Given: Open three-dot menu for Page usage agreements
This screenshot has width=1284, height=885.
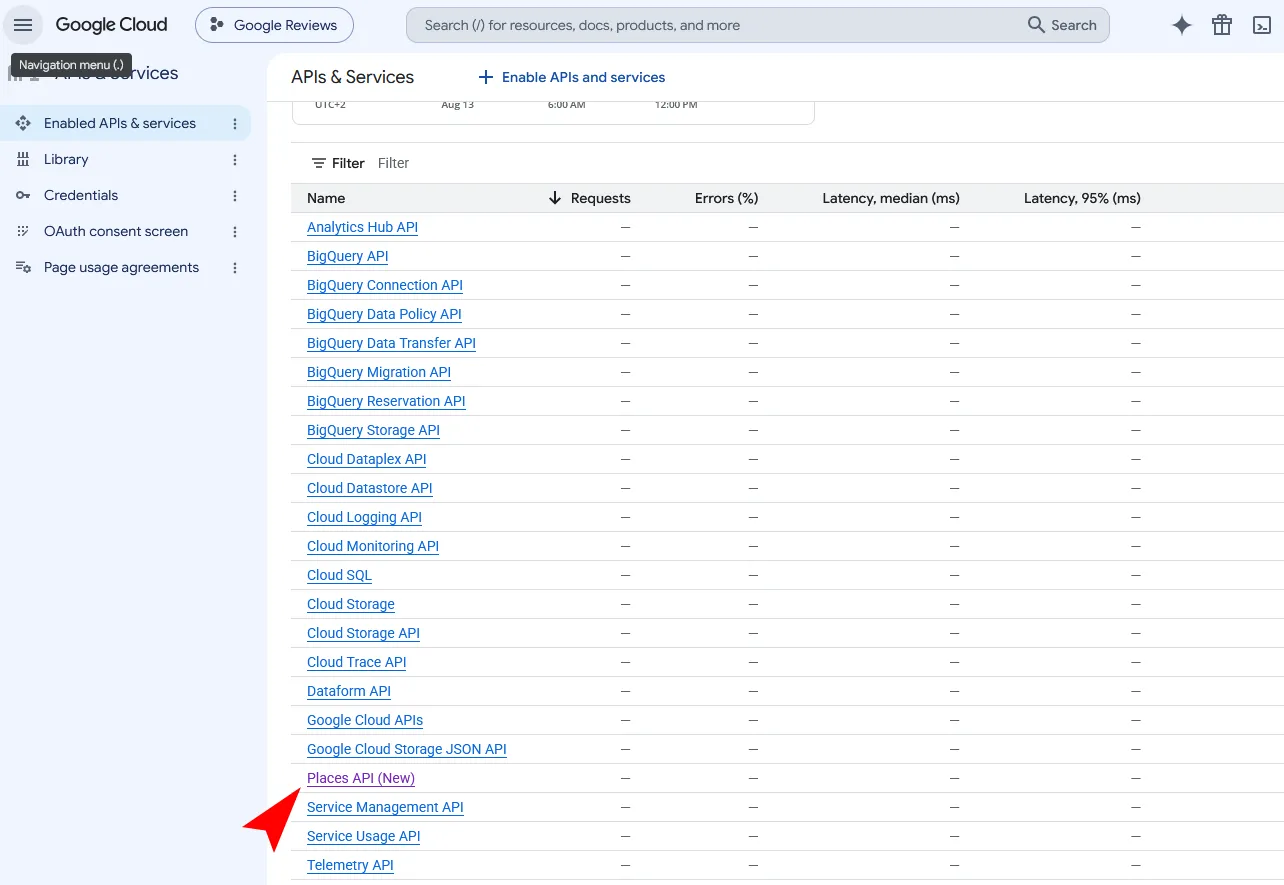Looking at the screenshot, I should click(x=235, y=268).
